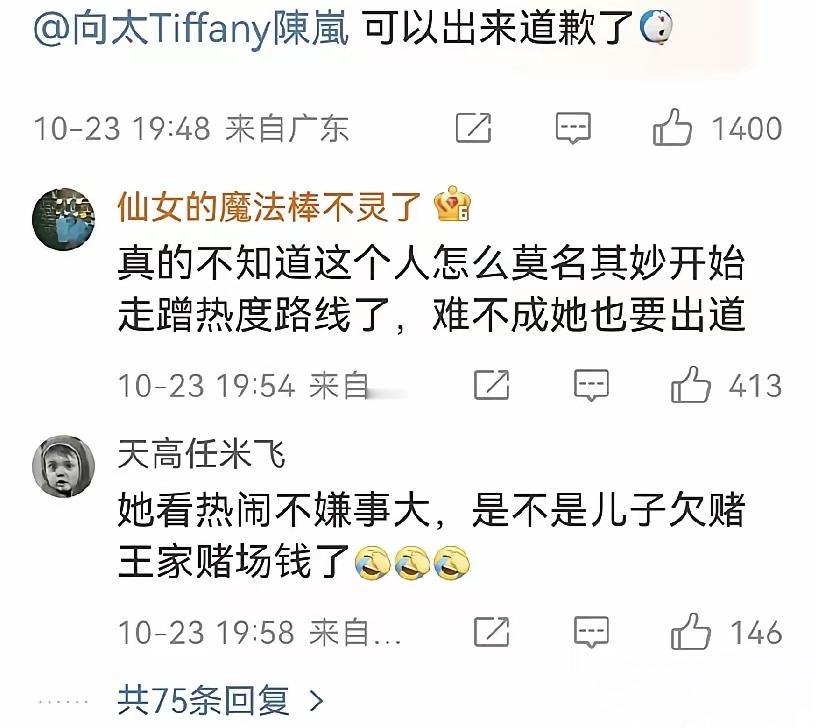Like the comment with 146 likes
The image size is (816, 728).
(691, 631)
